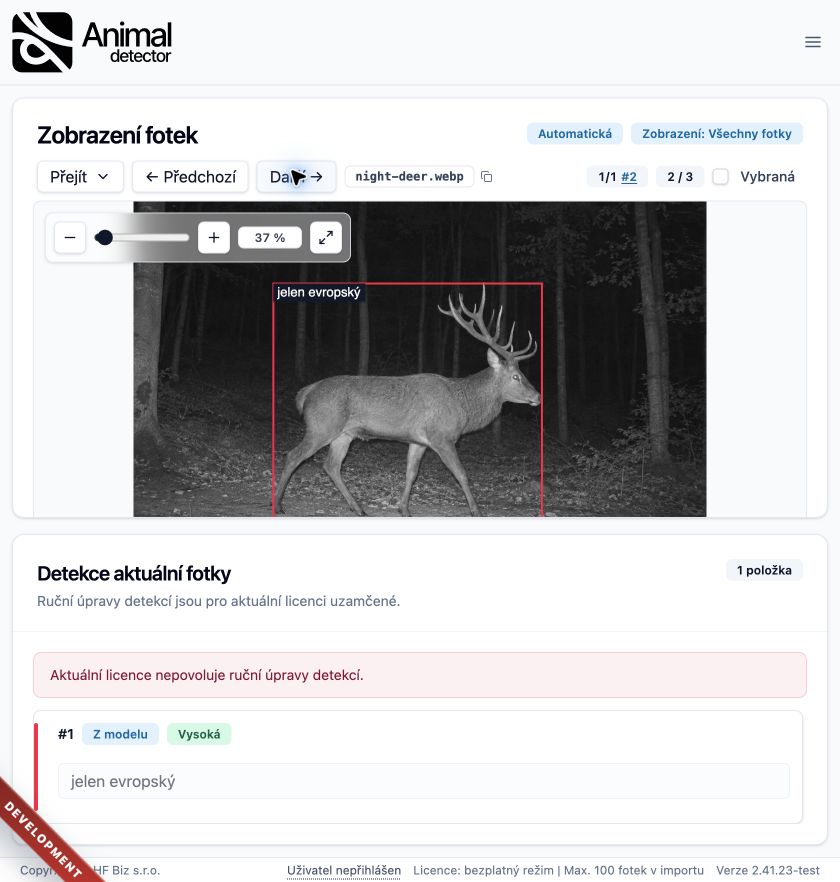Toggle the Vybraná checkbox
Image resolution: width=840 pixels, height=882 pixels.
click(720, 177)
